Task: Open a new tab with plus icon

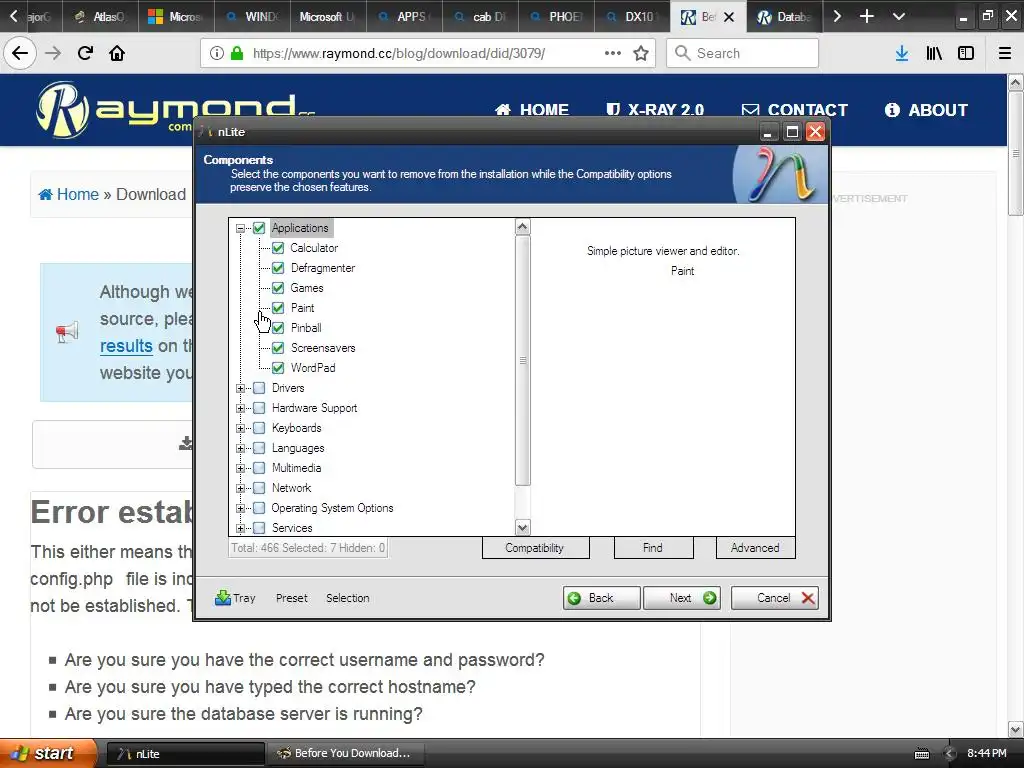Action: pyautogui.click(x=867, y=16)
